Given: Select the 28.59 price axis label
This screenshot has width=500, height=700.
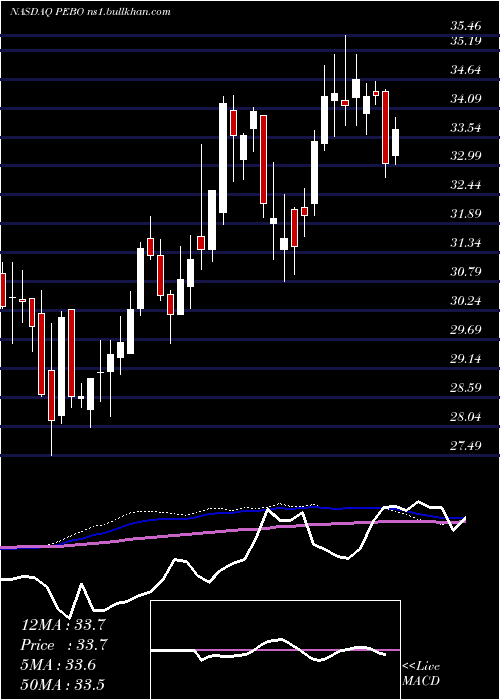Looking at the screenshot, I should [x=466, y=387].
